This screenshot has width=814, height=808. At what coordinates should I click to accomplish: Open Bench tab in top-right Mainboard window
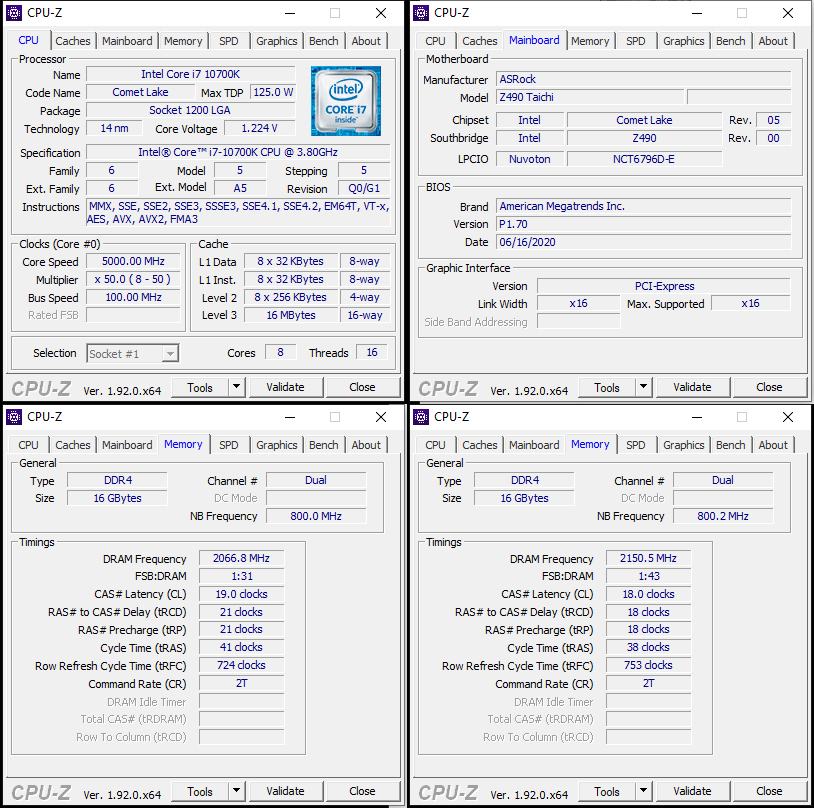(730, 41)
